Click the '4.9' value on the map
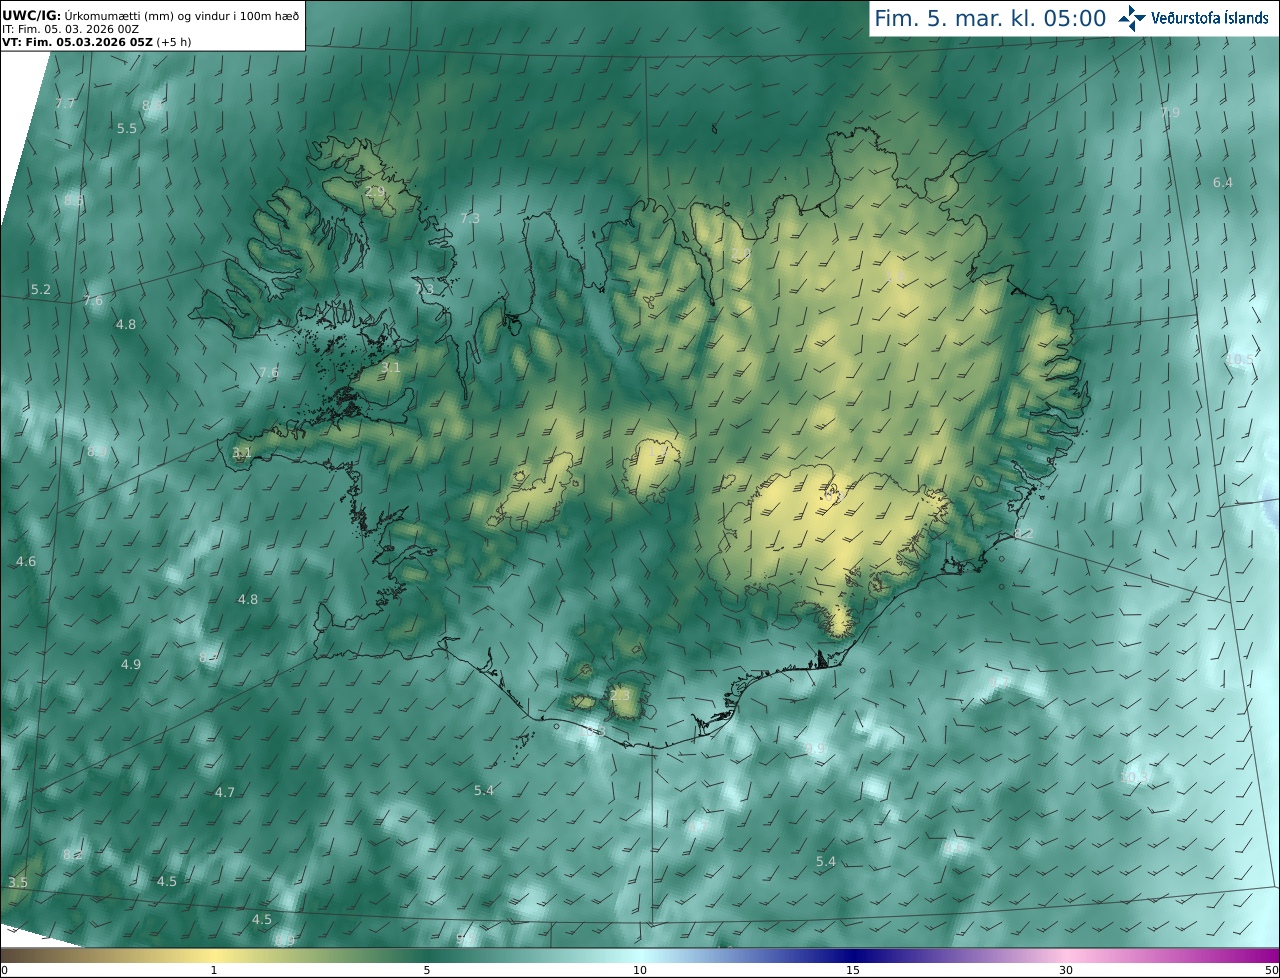Image resolution: width=1280 pixels, height=978 pixels. [x=131, y=665]
